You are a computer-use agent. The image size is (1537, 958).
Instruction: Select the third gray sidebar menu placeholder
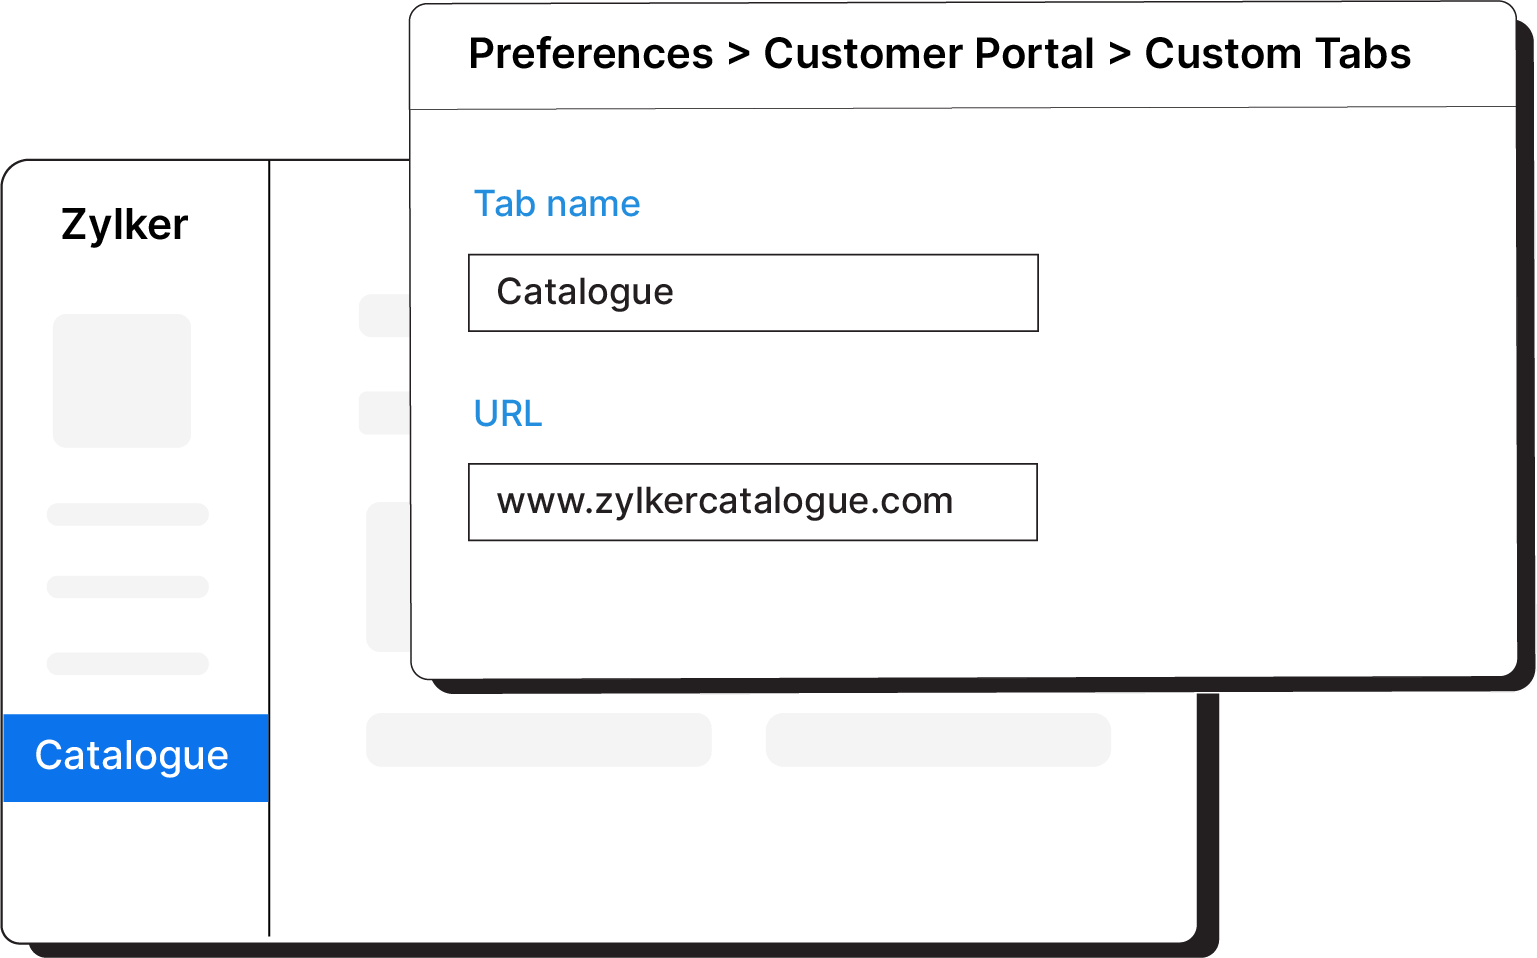[128, 664]
